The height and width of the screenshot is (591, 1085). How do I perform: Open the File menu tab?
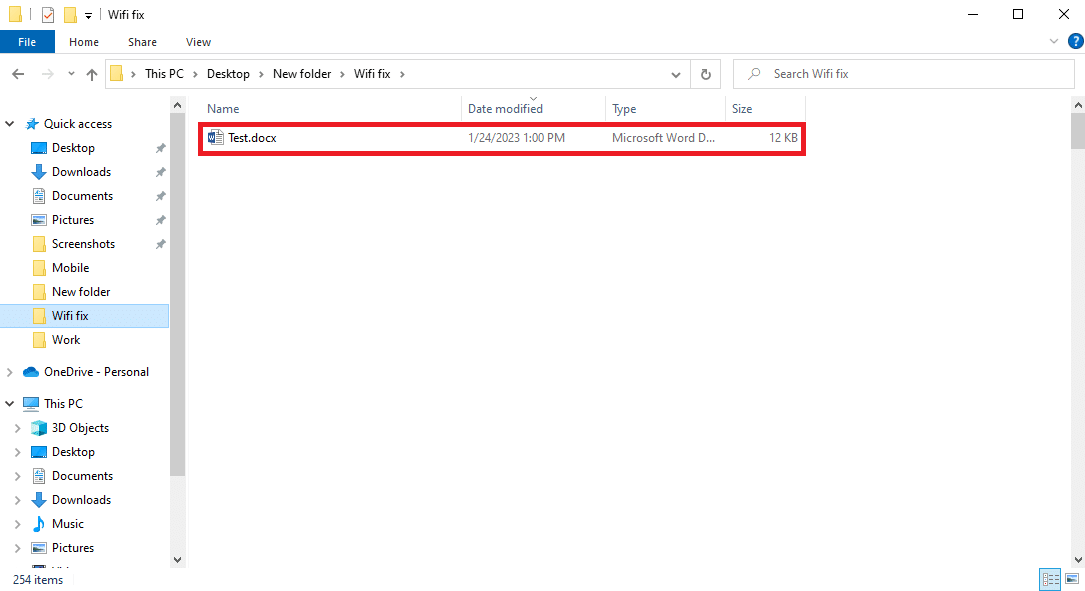pos(27,42)
